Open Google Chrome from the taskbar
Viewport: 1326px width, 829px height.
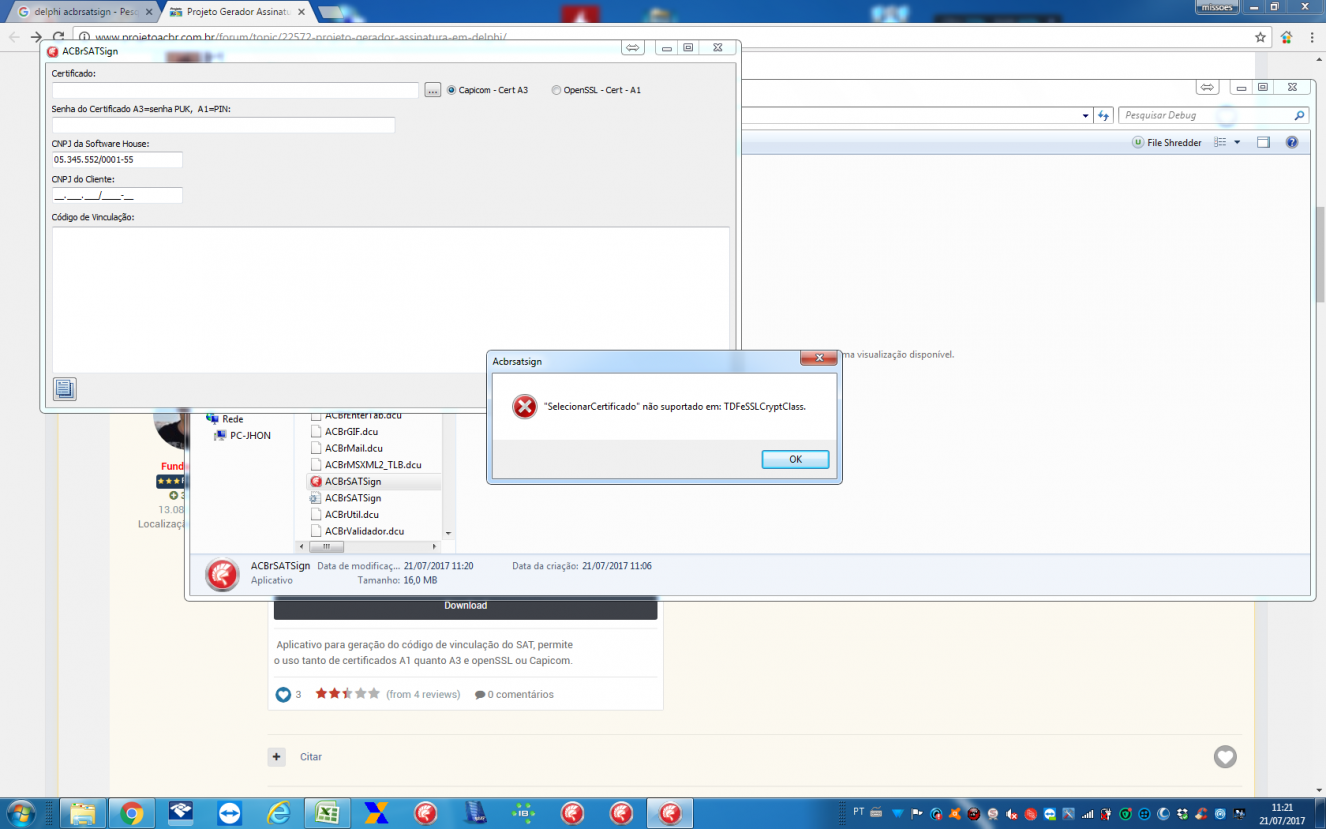coord(132,813)
